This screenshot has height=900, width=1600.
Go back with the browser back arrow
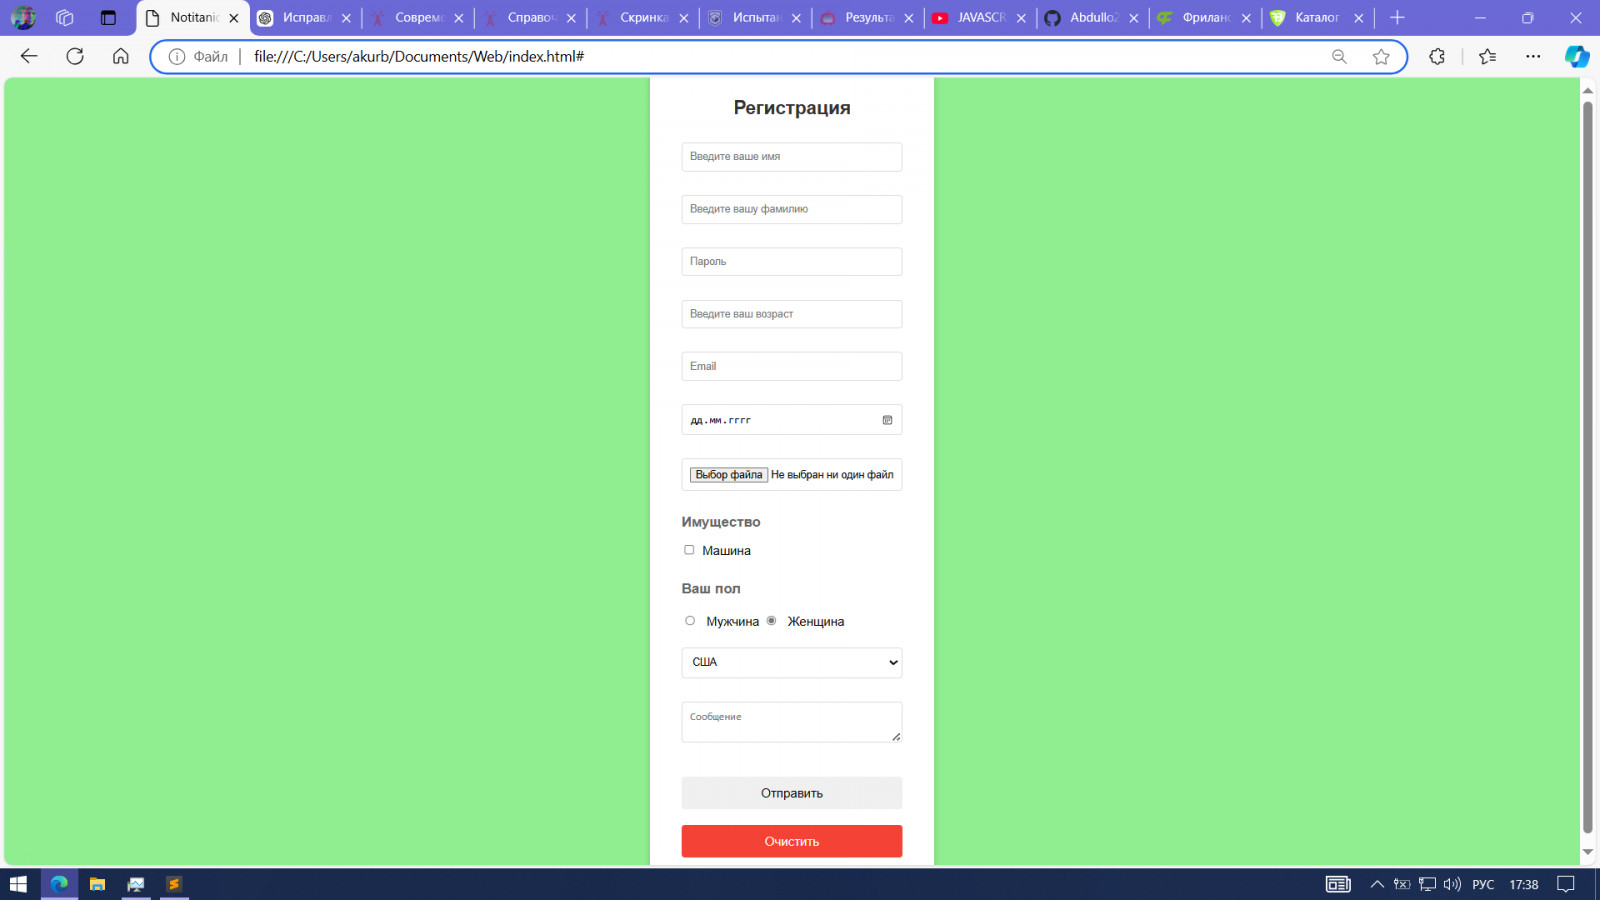click(29, 56)
